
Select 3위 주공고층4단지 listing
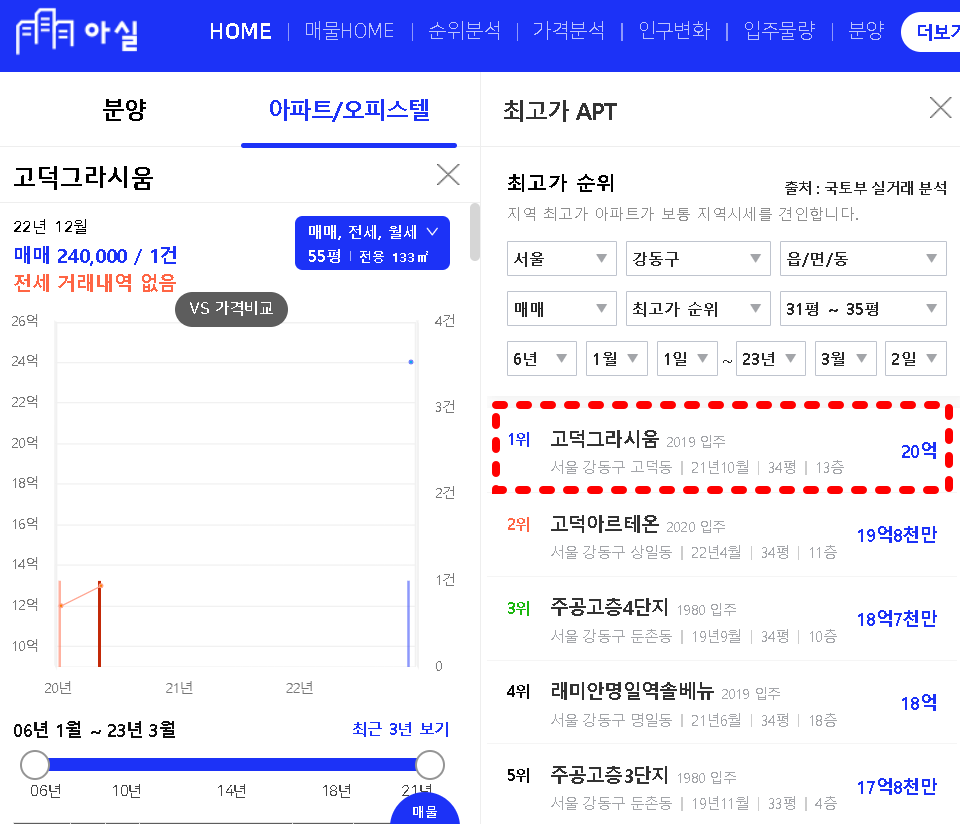point(722,619)
